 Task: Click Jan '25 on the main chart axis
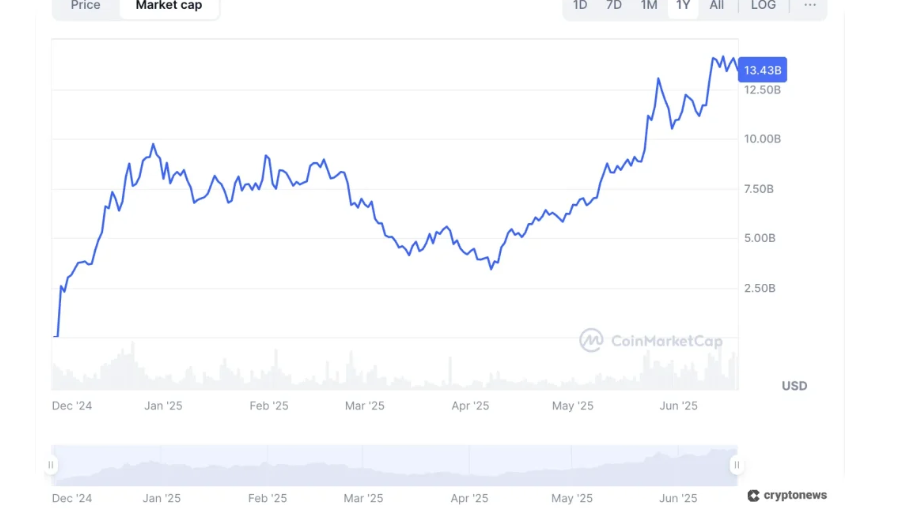[x=163, y=406]
